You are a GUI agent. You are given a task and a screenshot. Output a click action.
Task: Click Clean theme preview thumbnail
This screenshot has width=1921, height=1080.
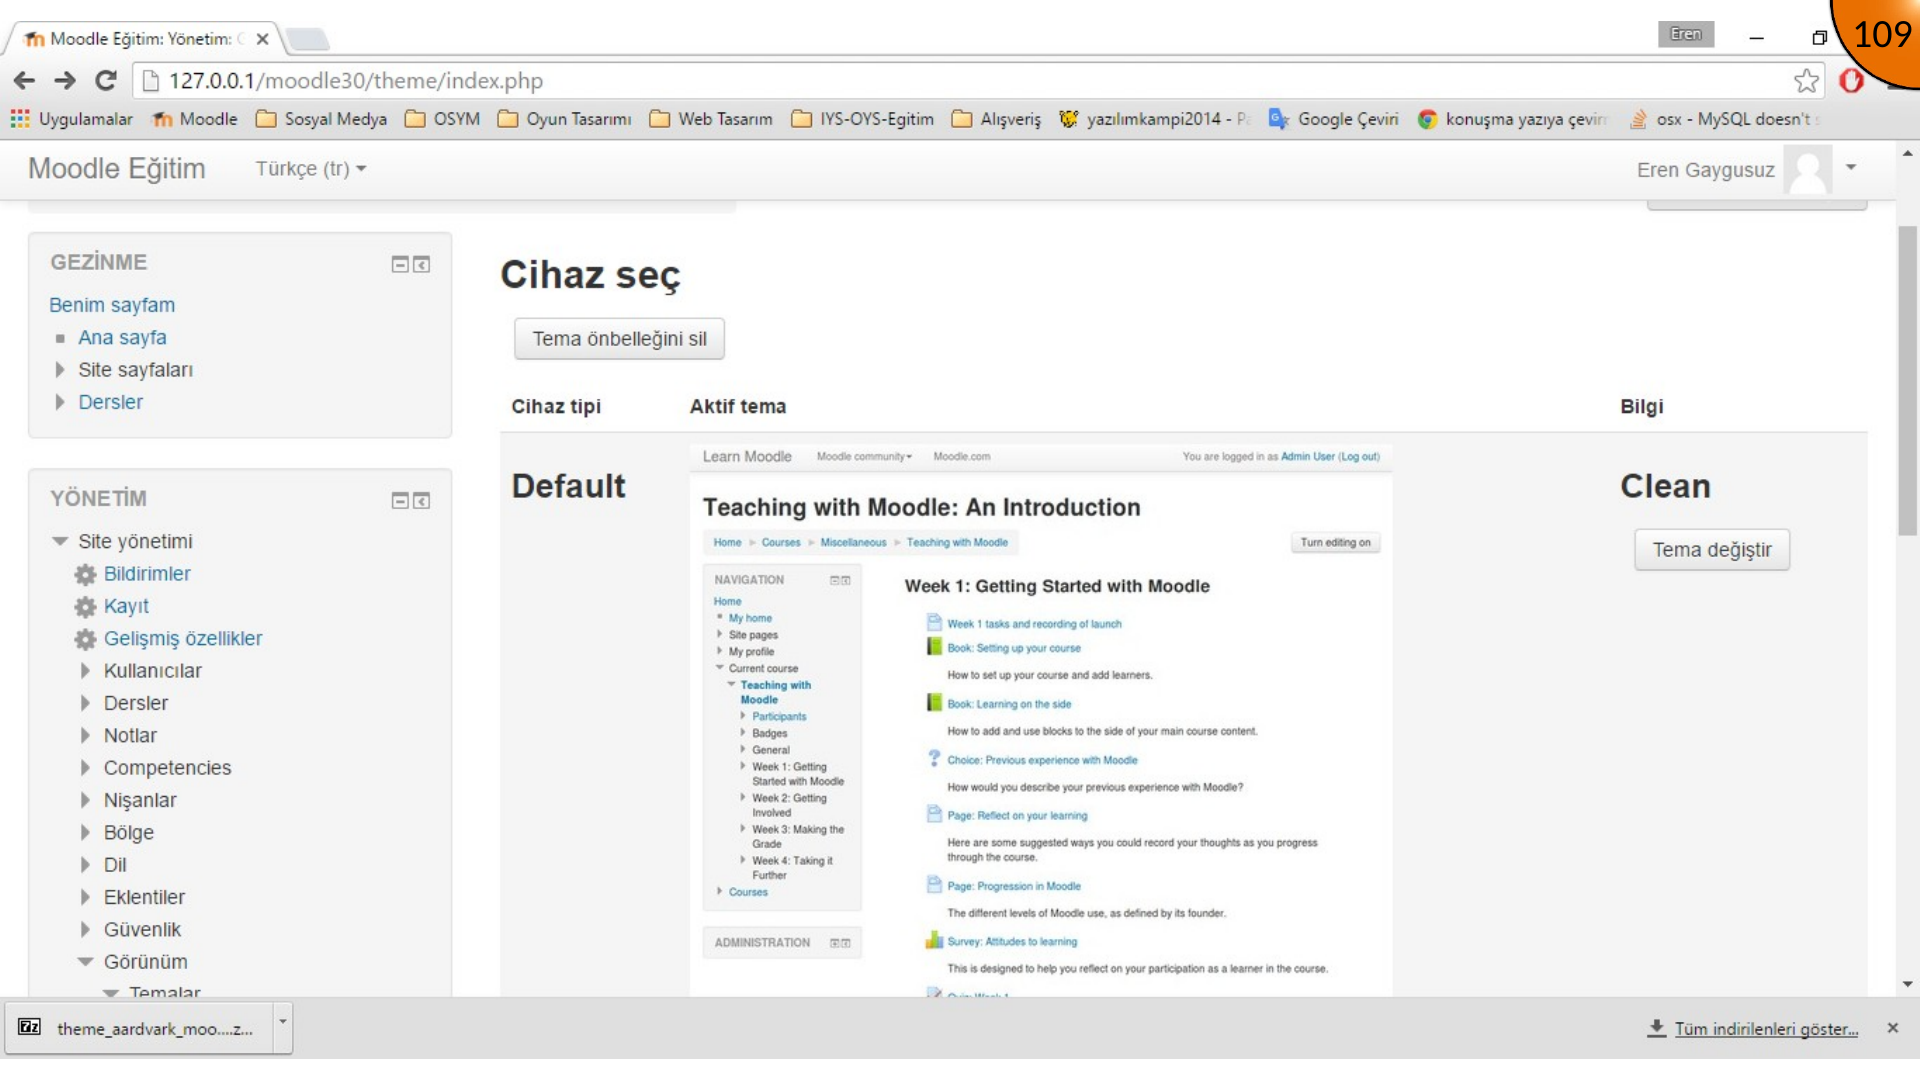coord(1040,720)
